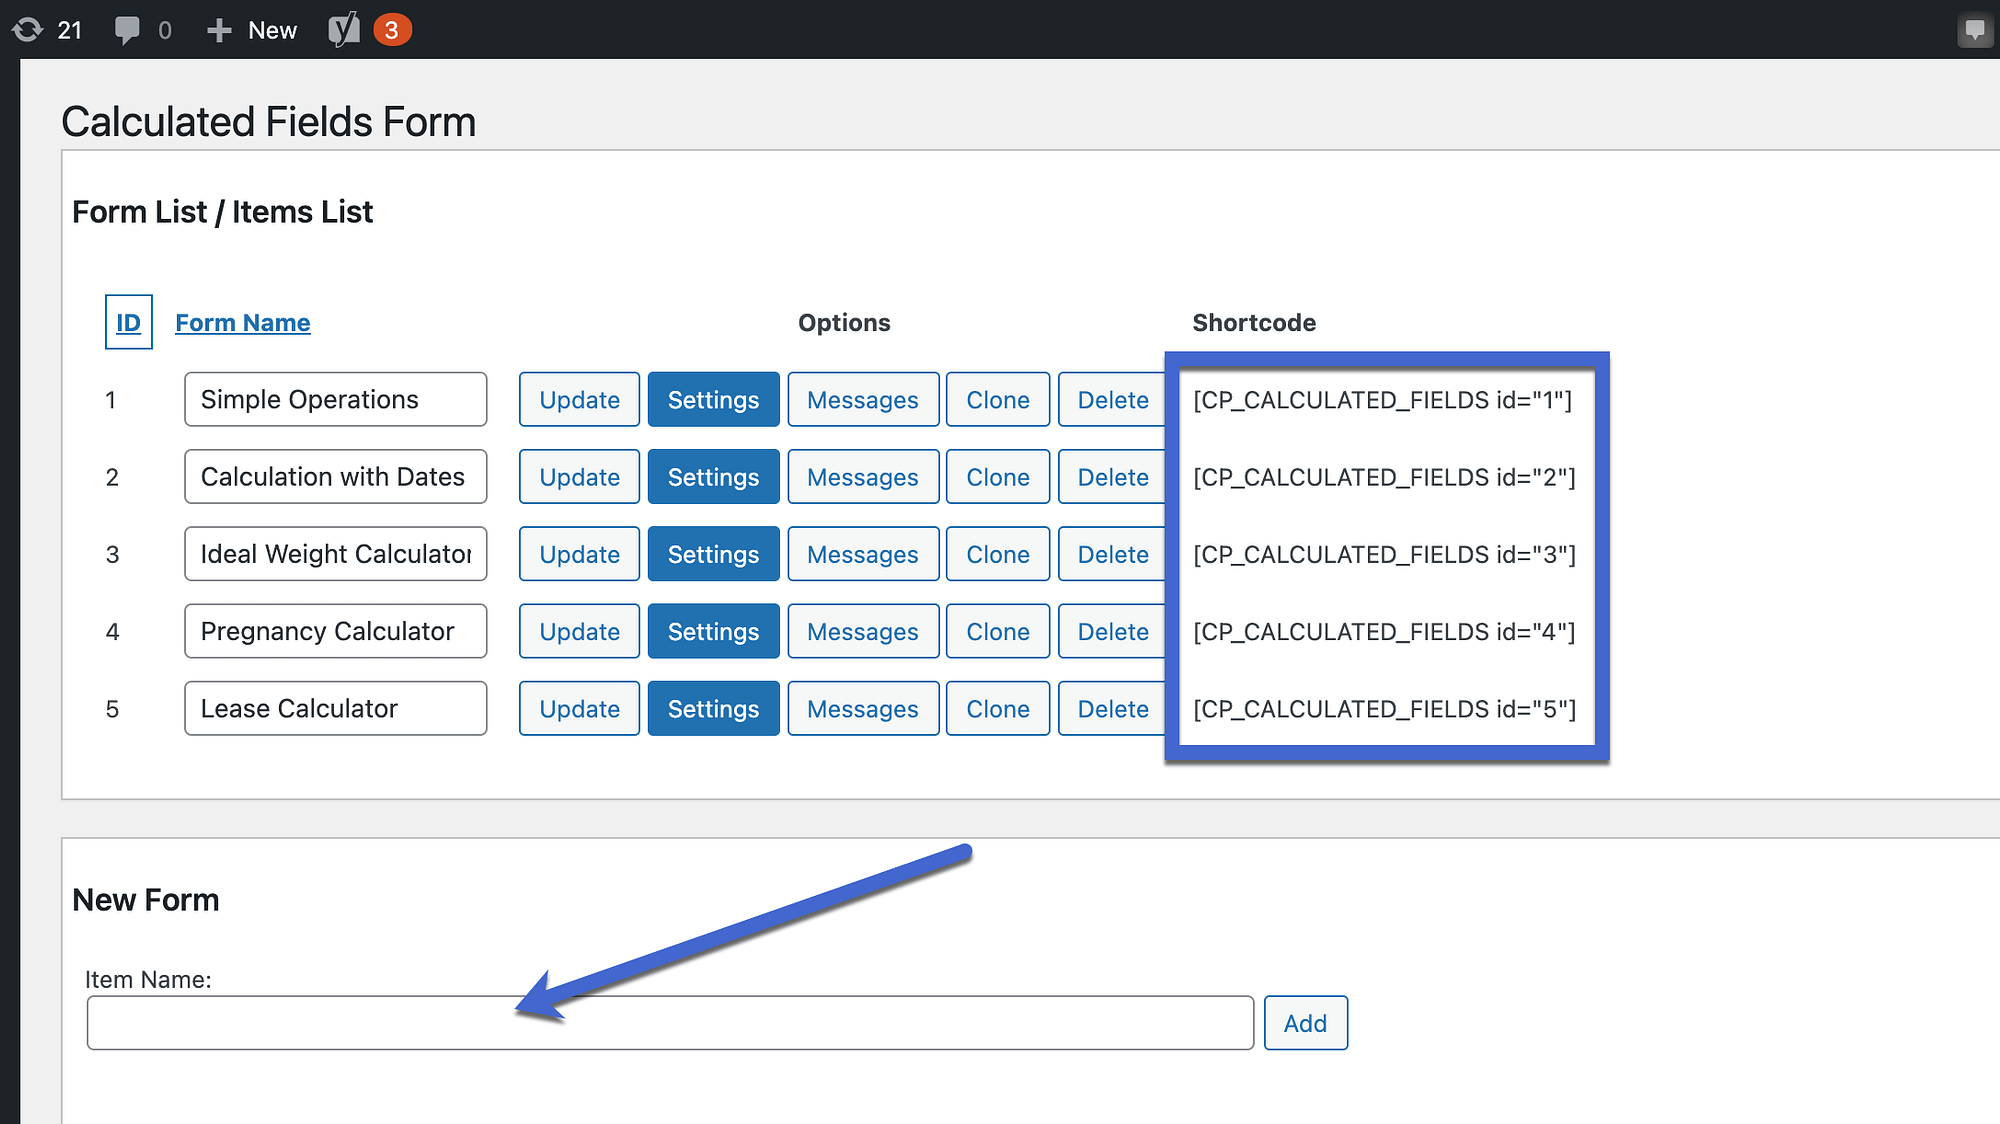Viewport: 2000px width, 1124px height.
Task: Click the shortcode for form ID 3
Action: pos(1385,554)
